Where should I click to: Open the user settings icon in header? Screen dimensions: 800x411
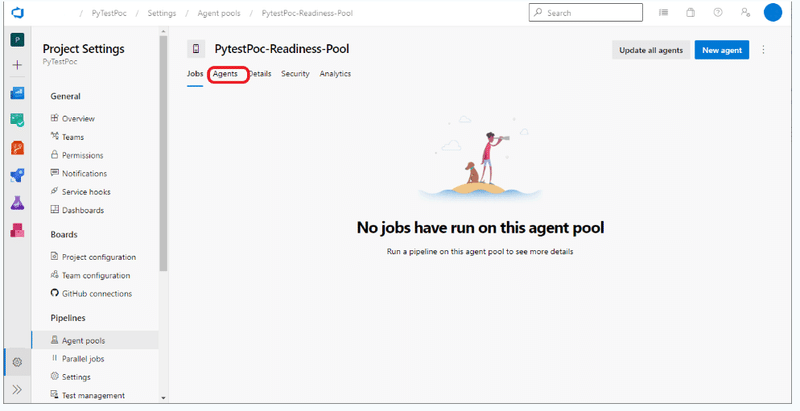(x=745, y=13)
